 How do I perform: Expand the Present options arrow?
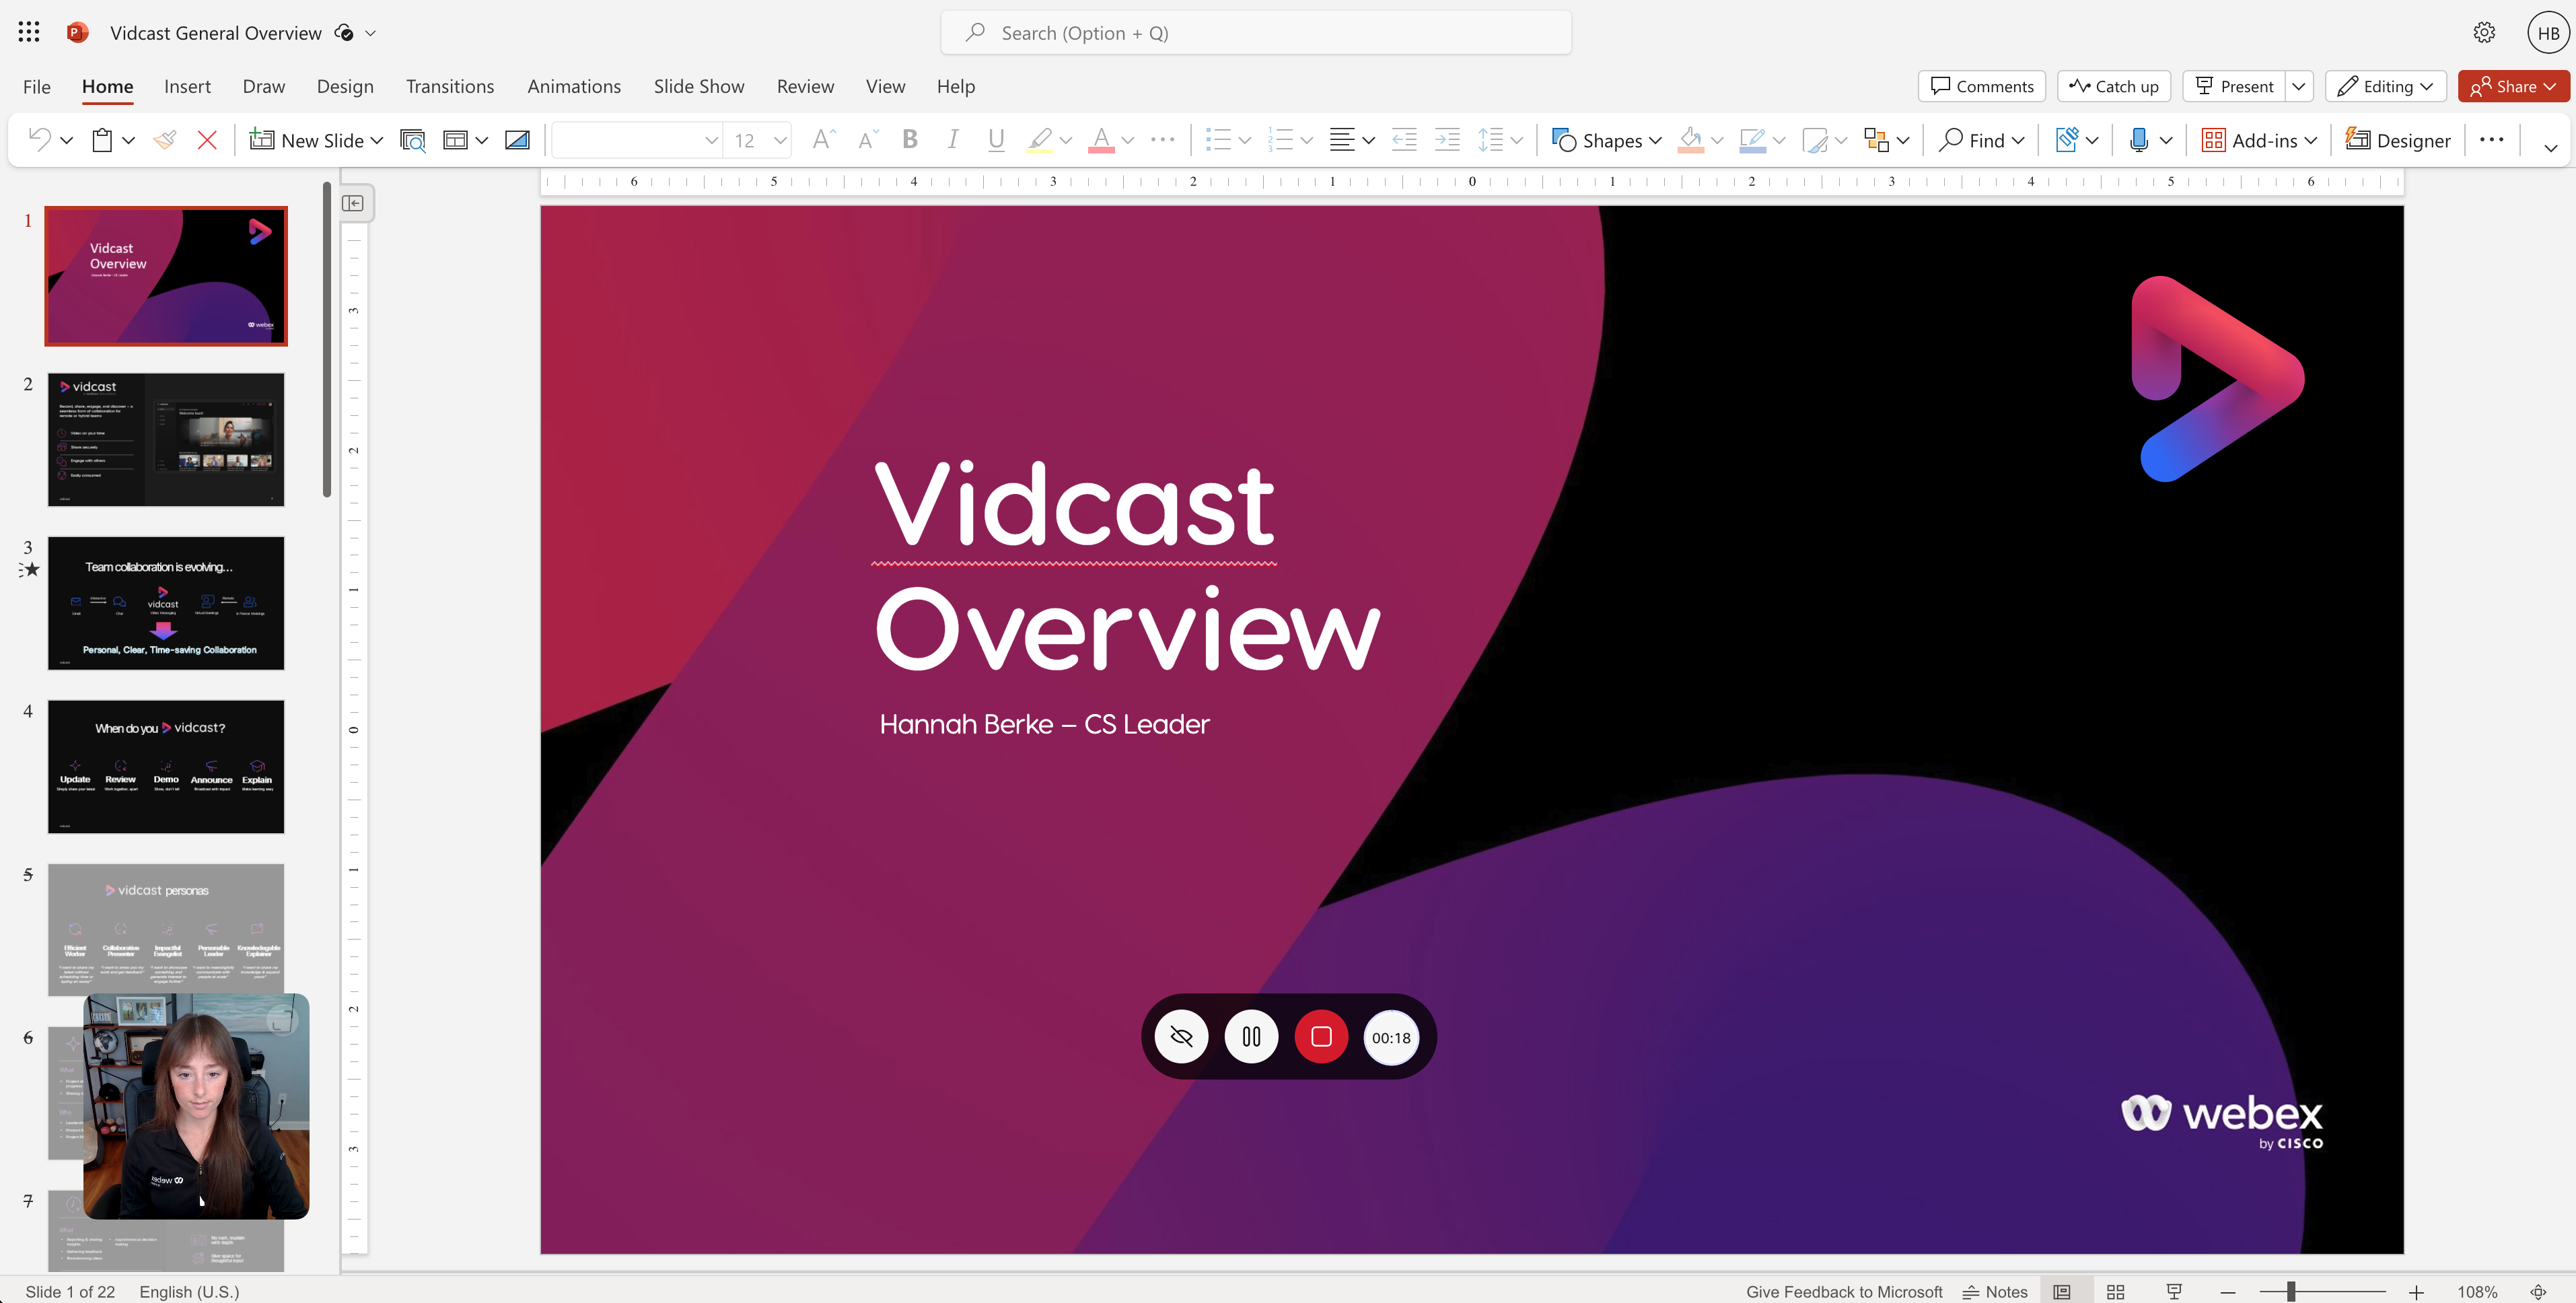click(x=2299, y=86)
